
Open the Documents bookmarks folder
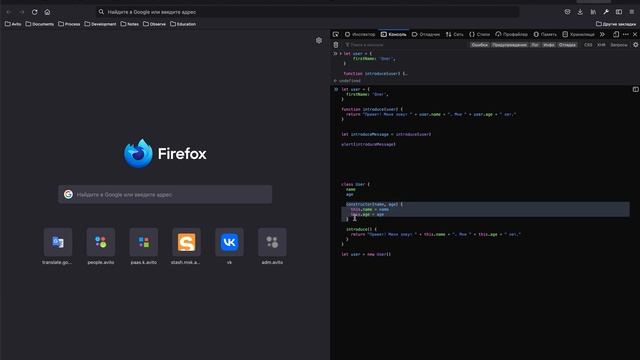click(x=40, y=24)
